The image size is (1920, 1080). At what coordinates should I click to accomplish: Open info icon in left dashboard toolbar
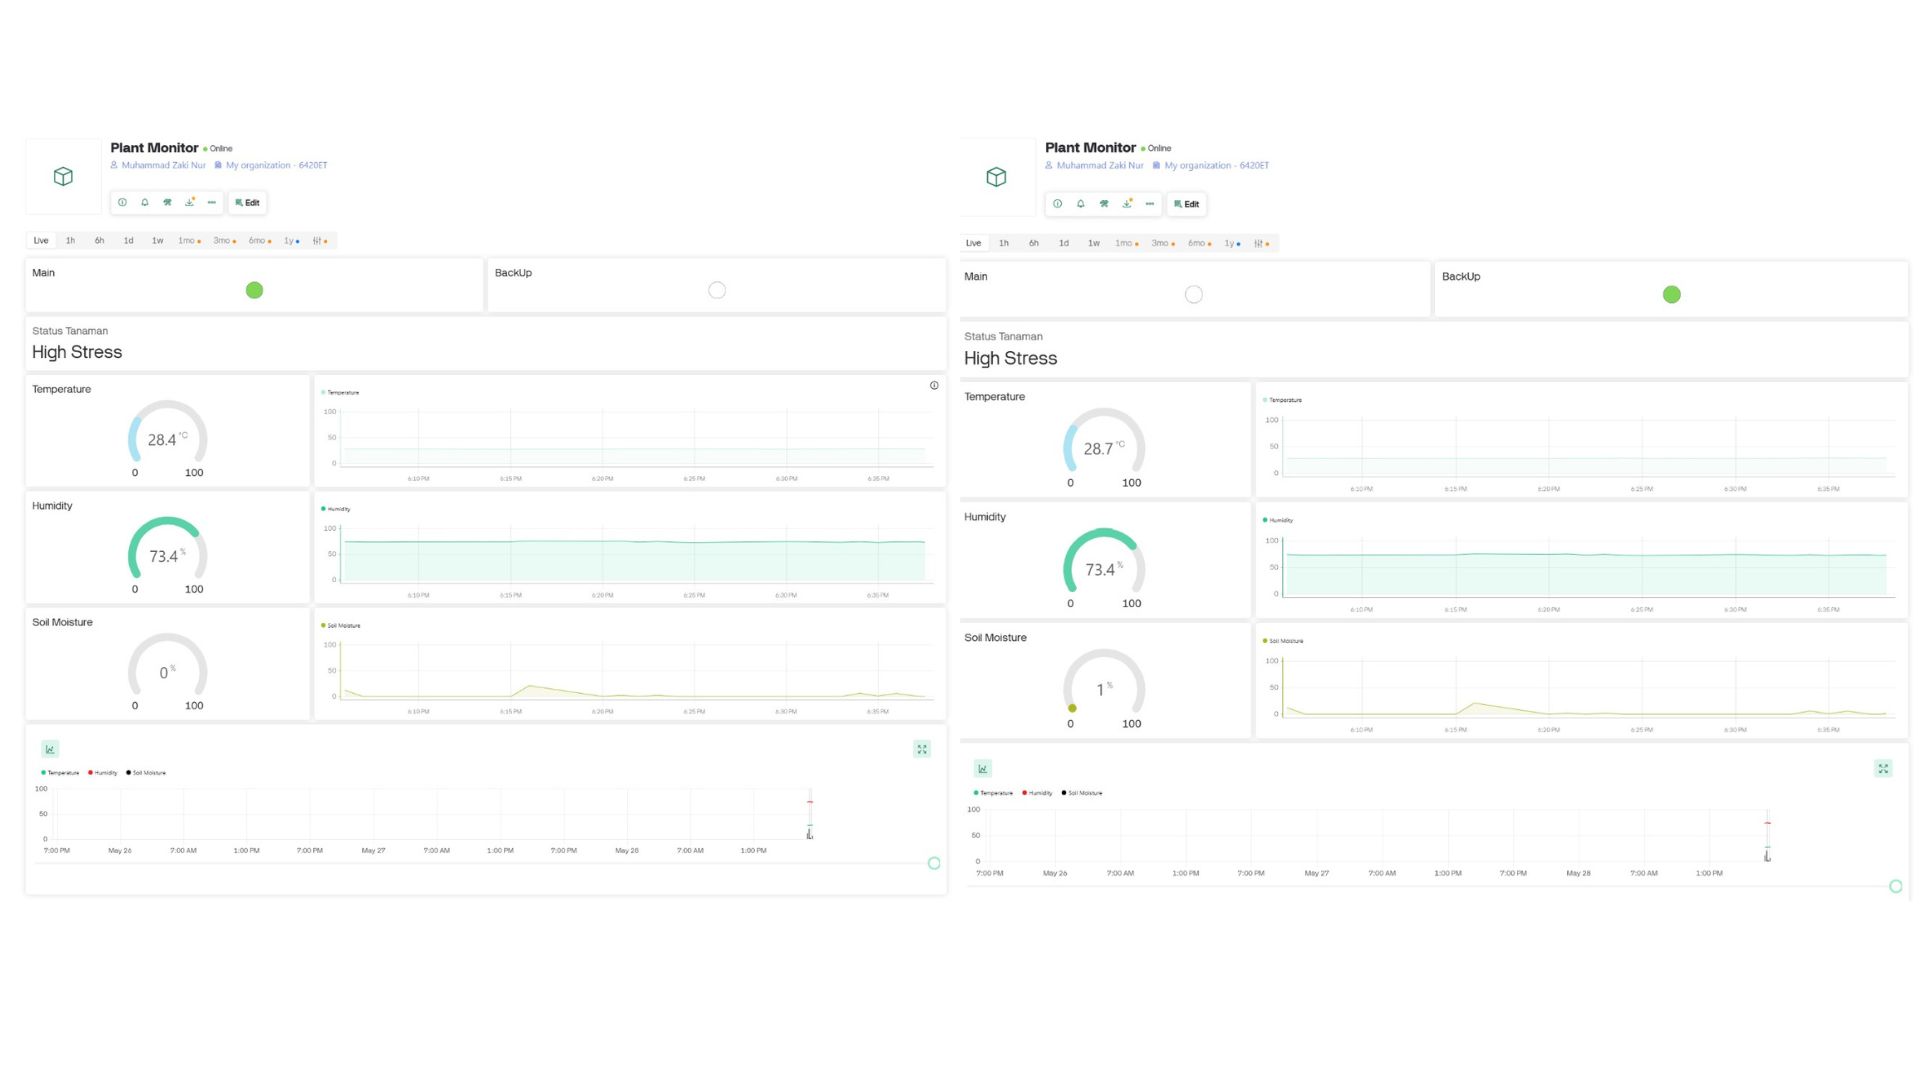[x=122, y=202]
